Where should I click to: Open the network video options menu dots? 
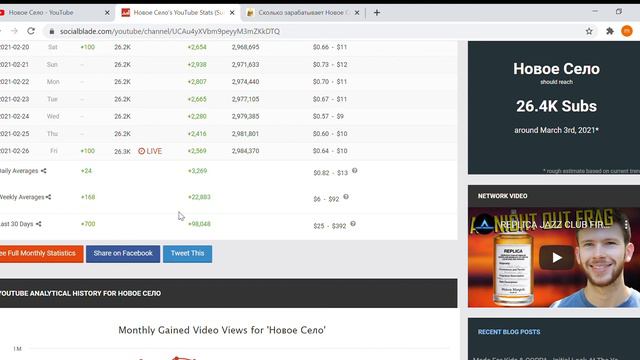626,224
